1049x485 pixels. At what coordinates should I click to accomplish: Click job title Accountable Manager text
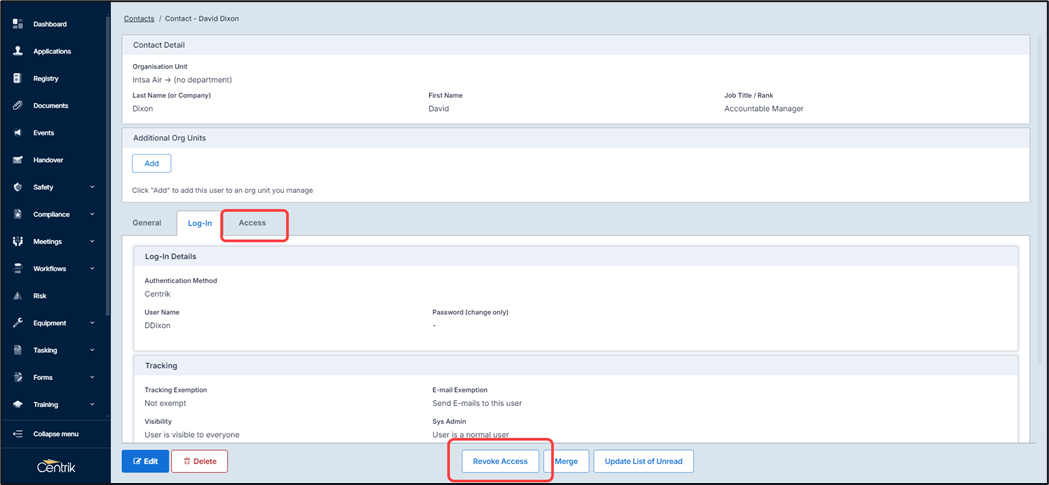click(764, 108)
